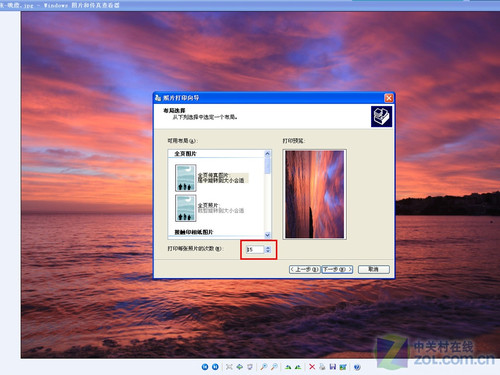Select the first full page fax print layout
The image size is (500, 375).
coord(211,178)
